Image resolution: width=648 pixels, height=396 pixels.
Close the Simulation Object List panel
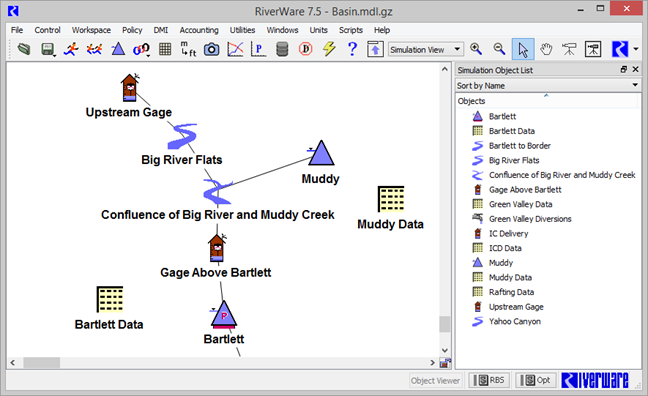636,69
